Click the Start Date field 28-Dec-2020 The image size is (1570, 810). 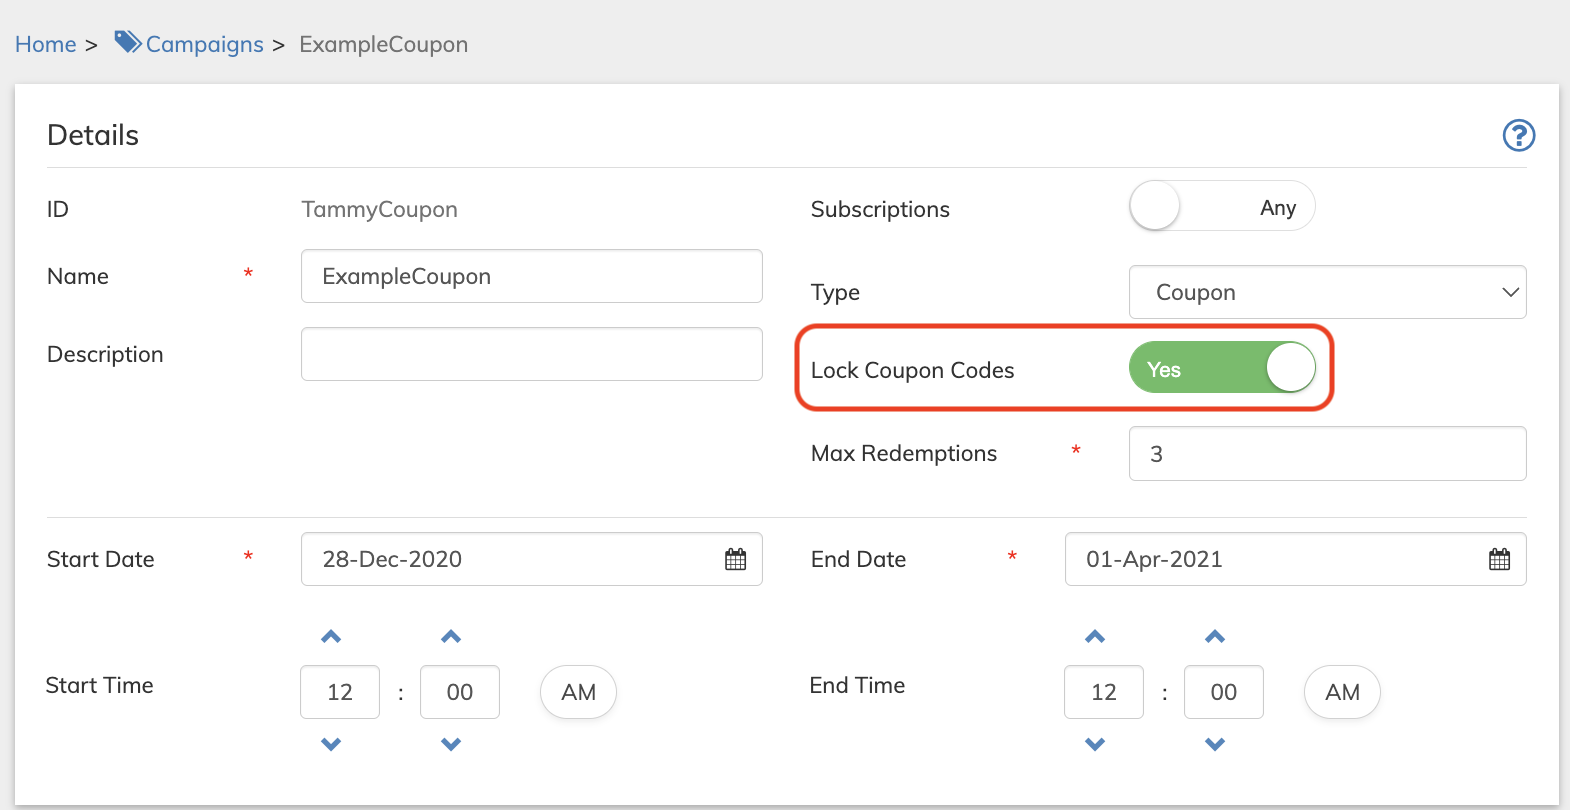532,559
